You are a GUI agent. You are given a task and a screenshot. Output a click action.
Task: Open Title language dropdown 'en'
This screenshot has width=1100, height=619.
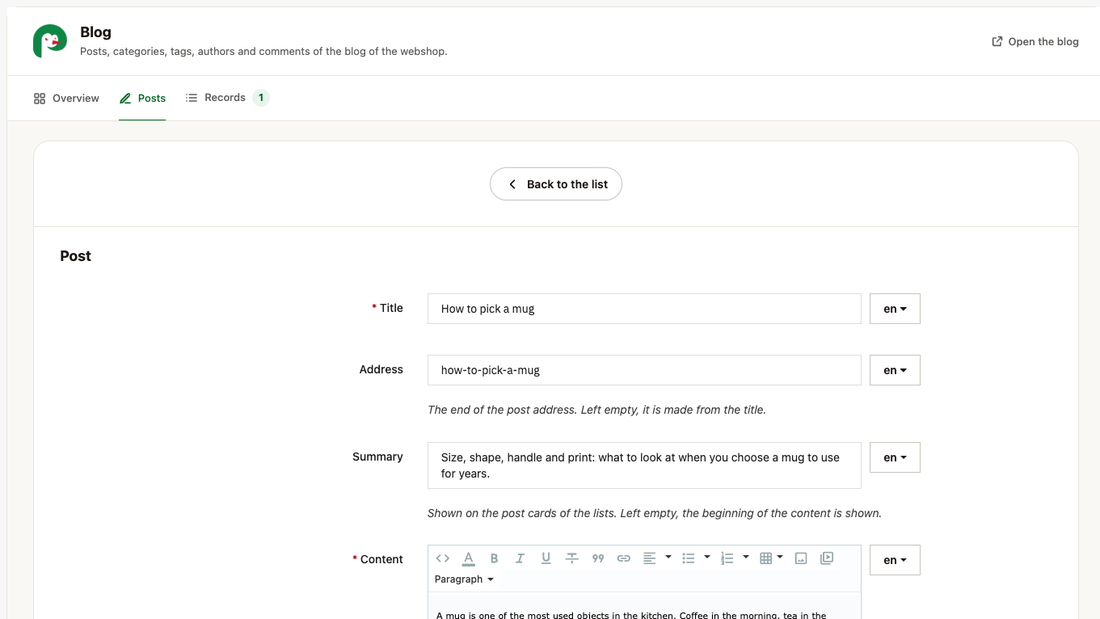(x=894, y=309)
